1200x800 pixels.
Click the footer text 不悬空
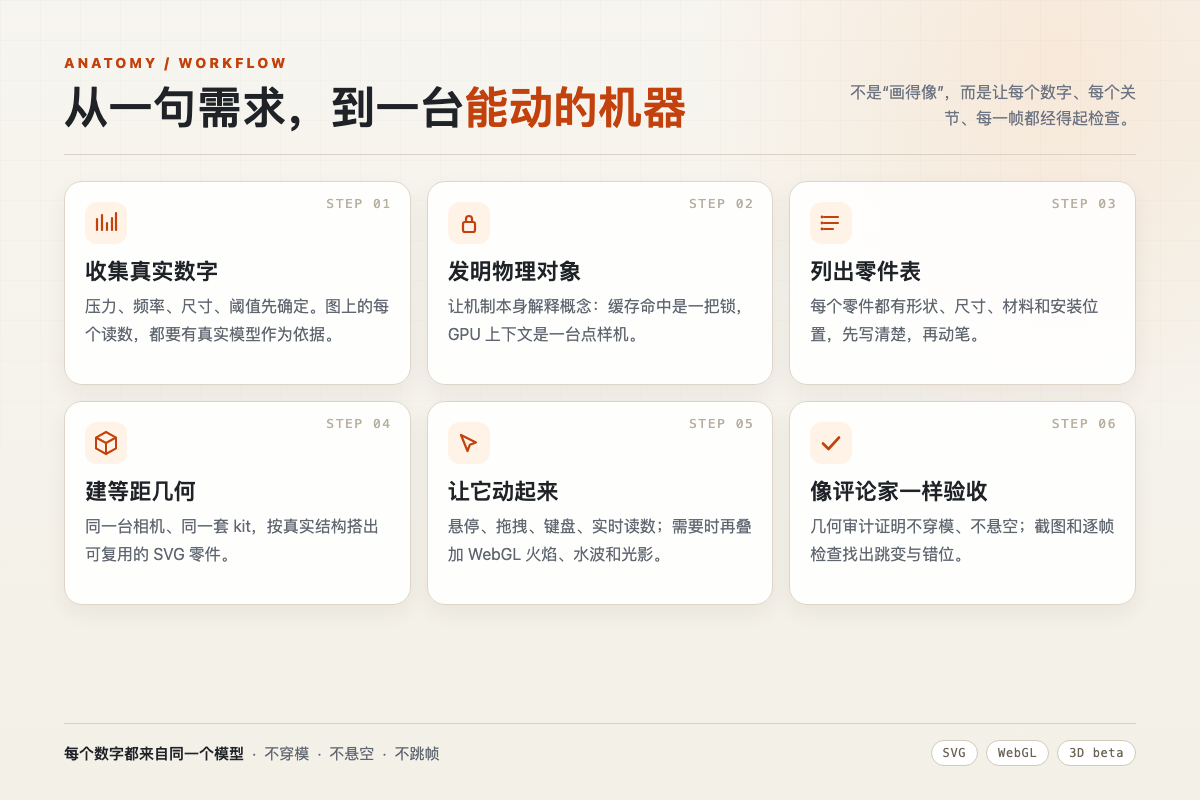[352, 754]
